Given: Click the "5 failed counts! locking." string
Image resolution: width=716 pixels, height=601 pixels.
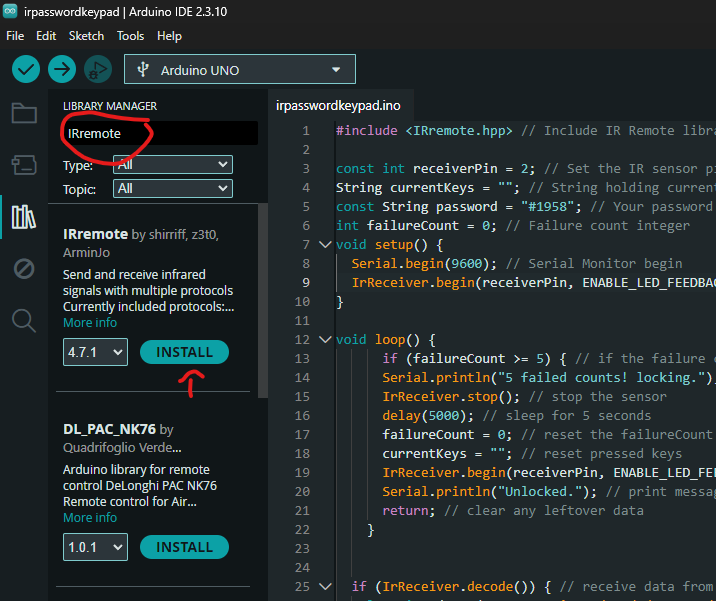Looking at the screenshot, I should tap(601, 378).
